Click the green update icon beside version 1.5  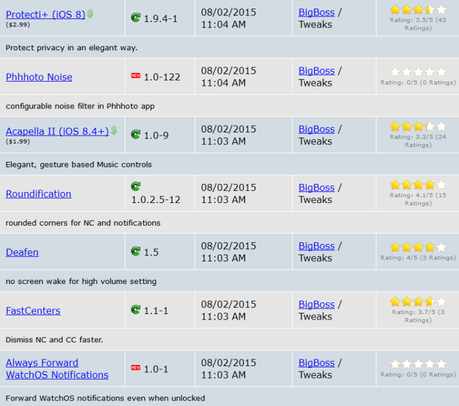tap(136, 251)
